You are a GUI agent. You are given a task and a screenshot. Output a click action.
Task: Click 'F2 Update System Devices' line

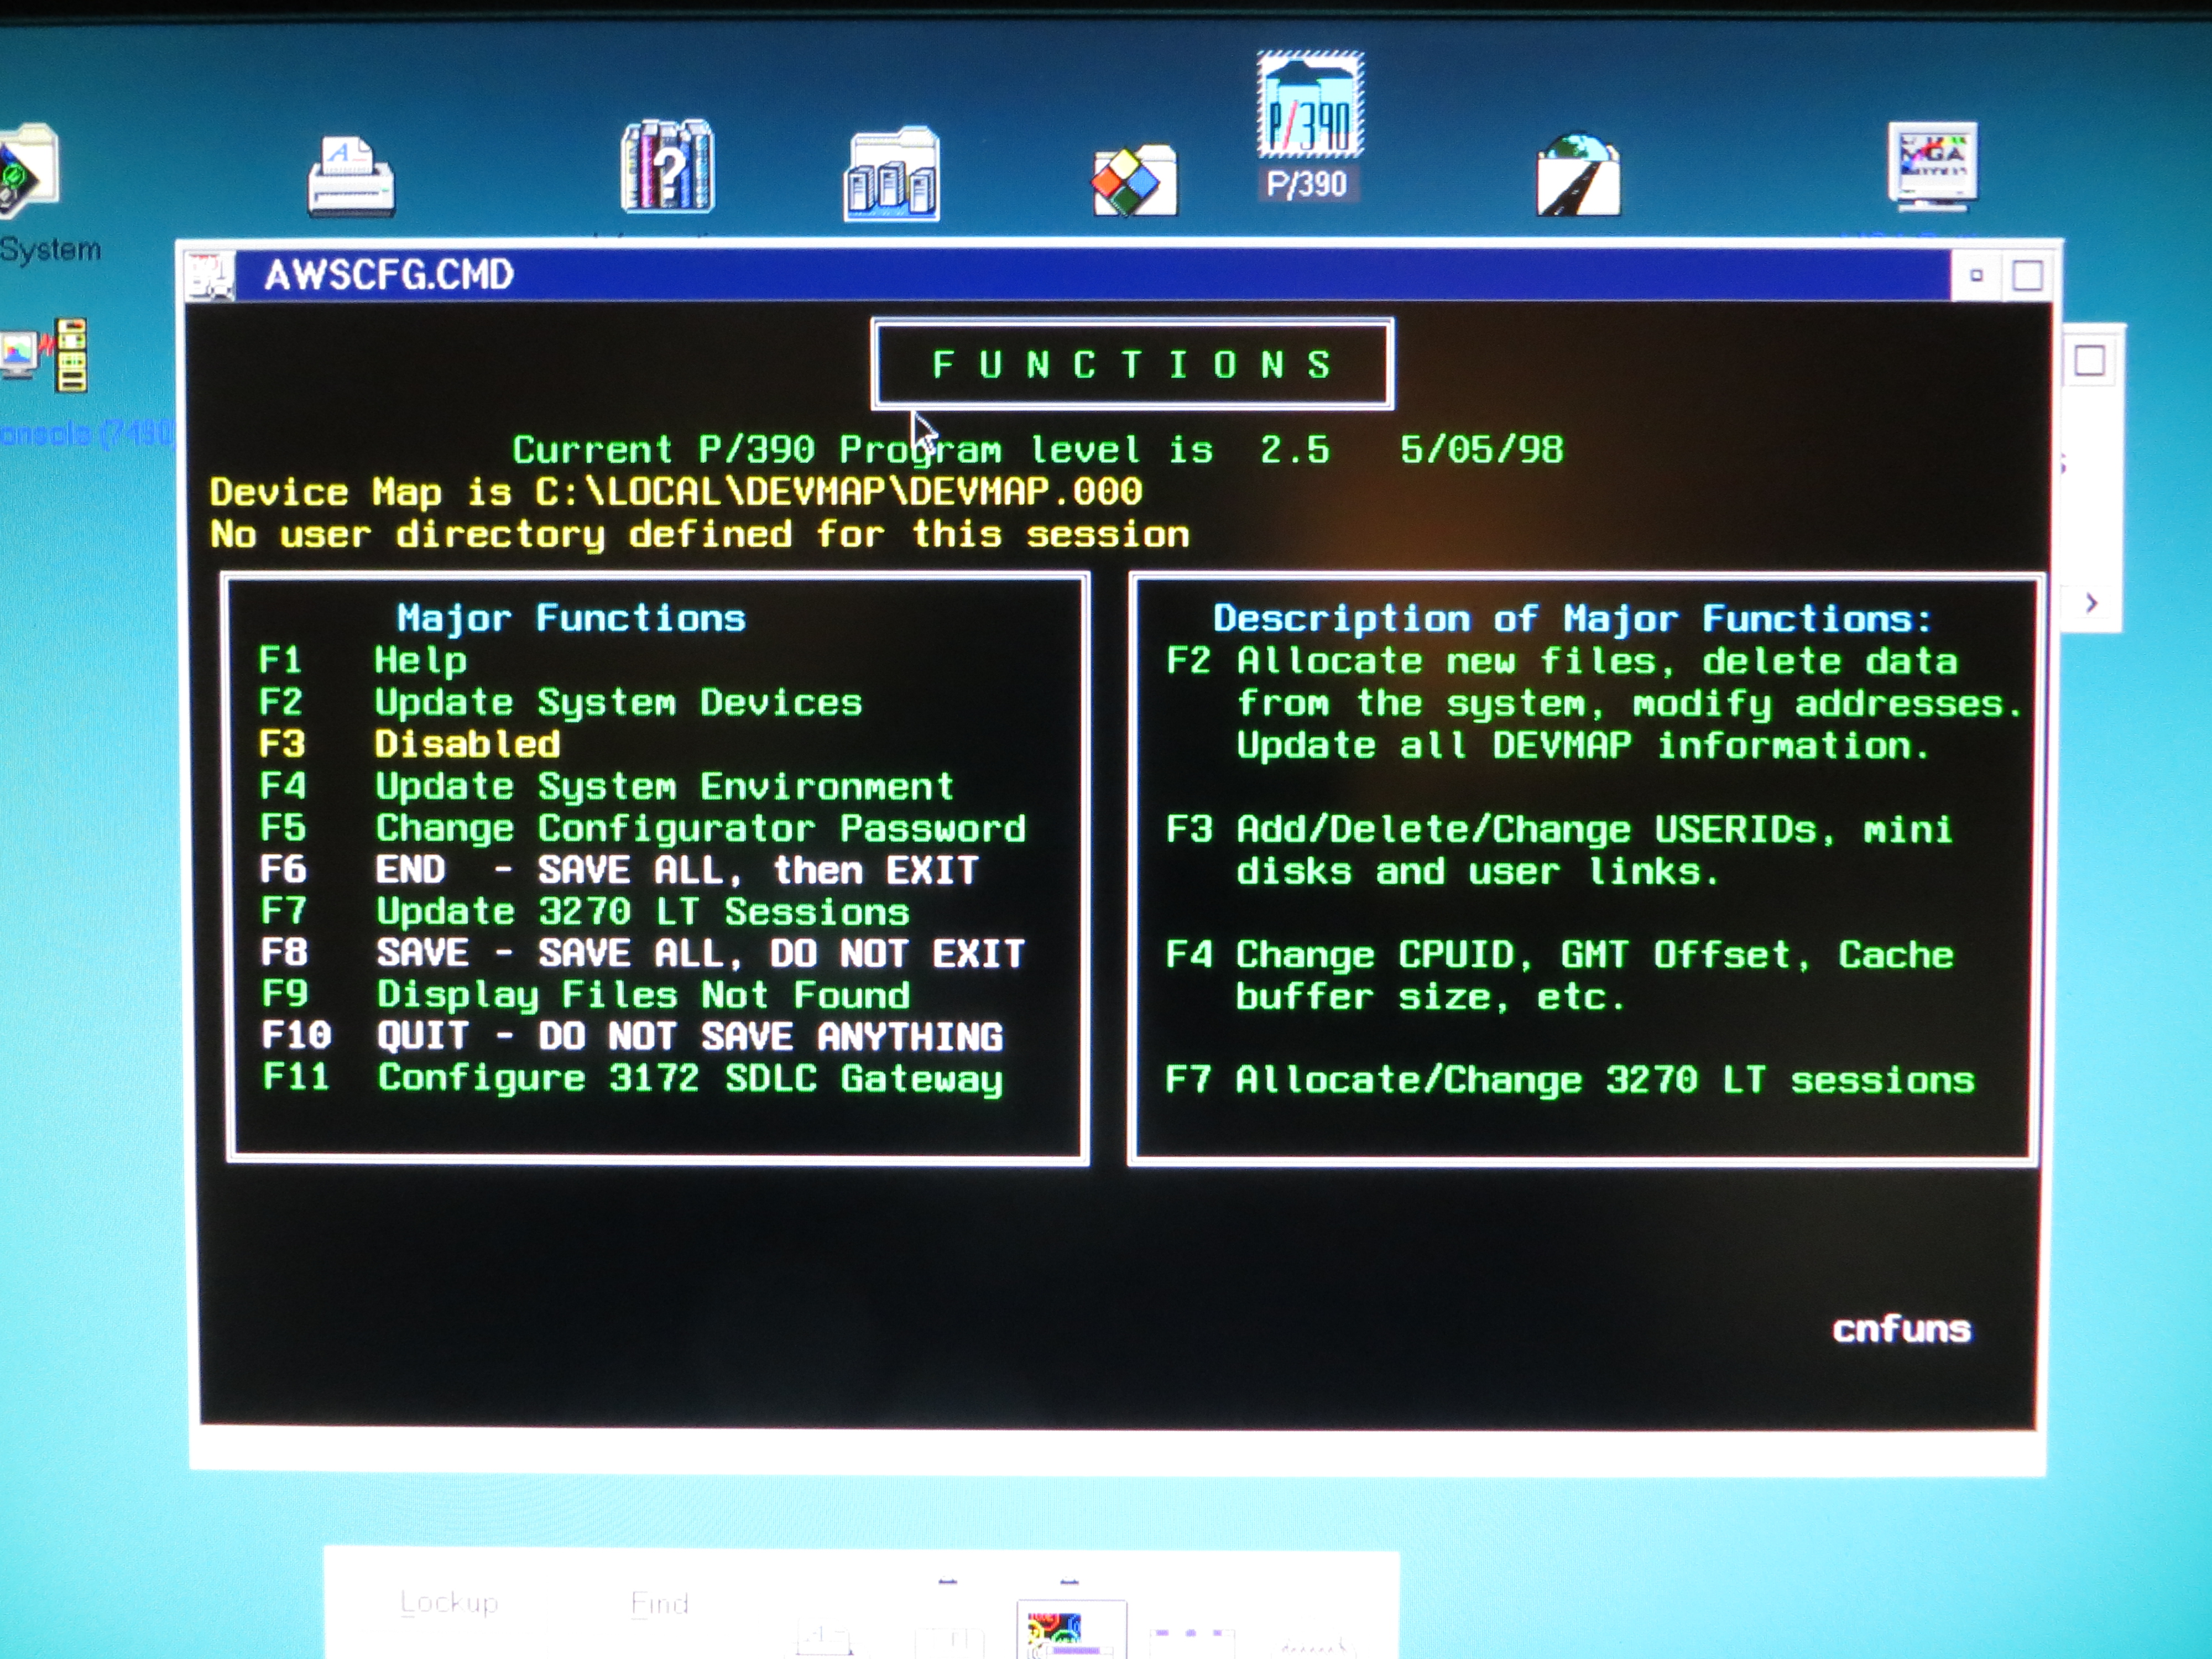click(x=560, y=702)
